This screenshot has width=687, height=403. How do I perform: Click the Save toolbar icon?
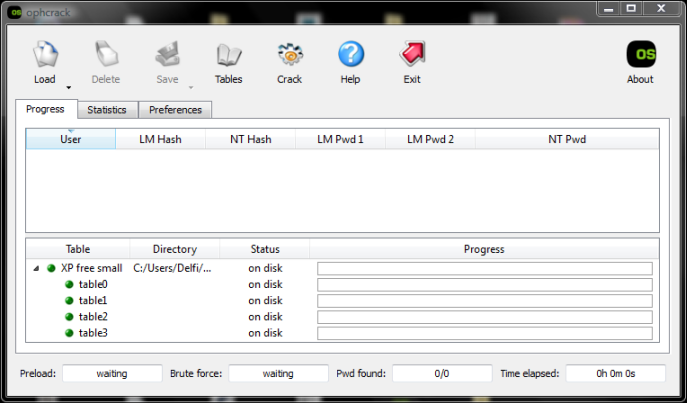click(x=167, y=54)
